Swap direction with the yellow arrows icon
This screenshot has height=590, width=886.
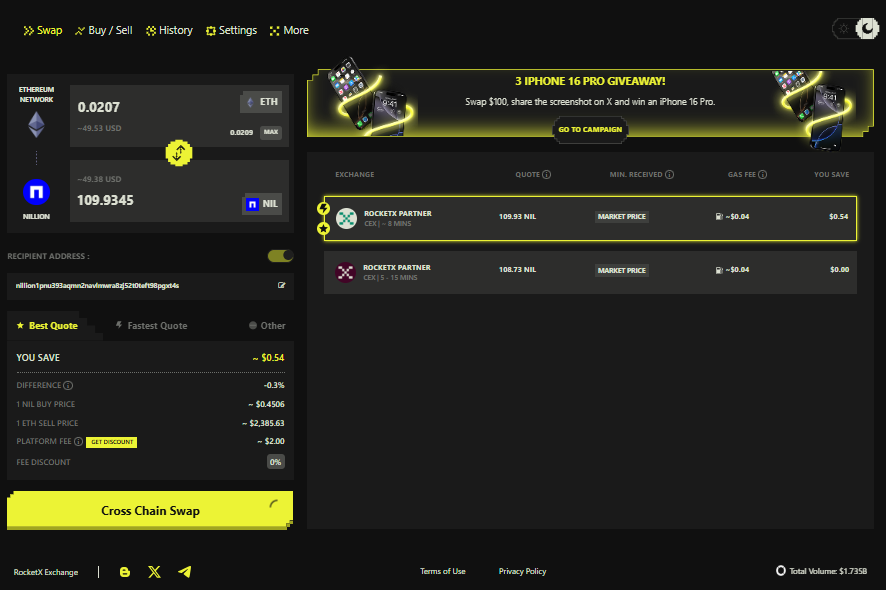[179, 153]
